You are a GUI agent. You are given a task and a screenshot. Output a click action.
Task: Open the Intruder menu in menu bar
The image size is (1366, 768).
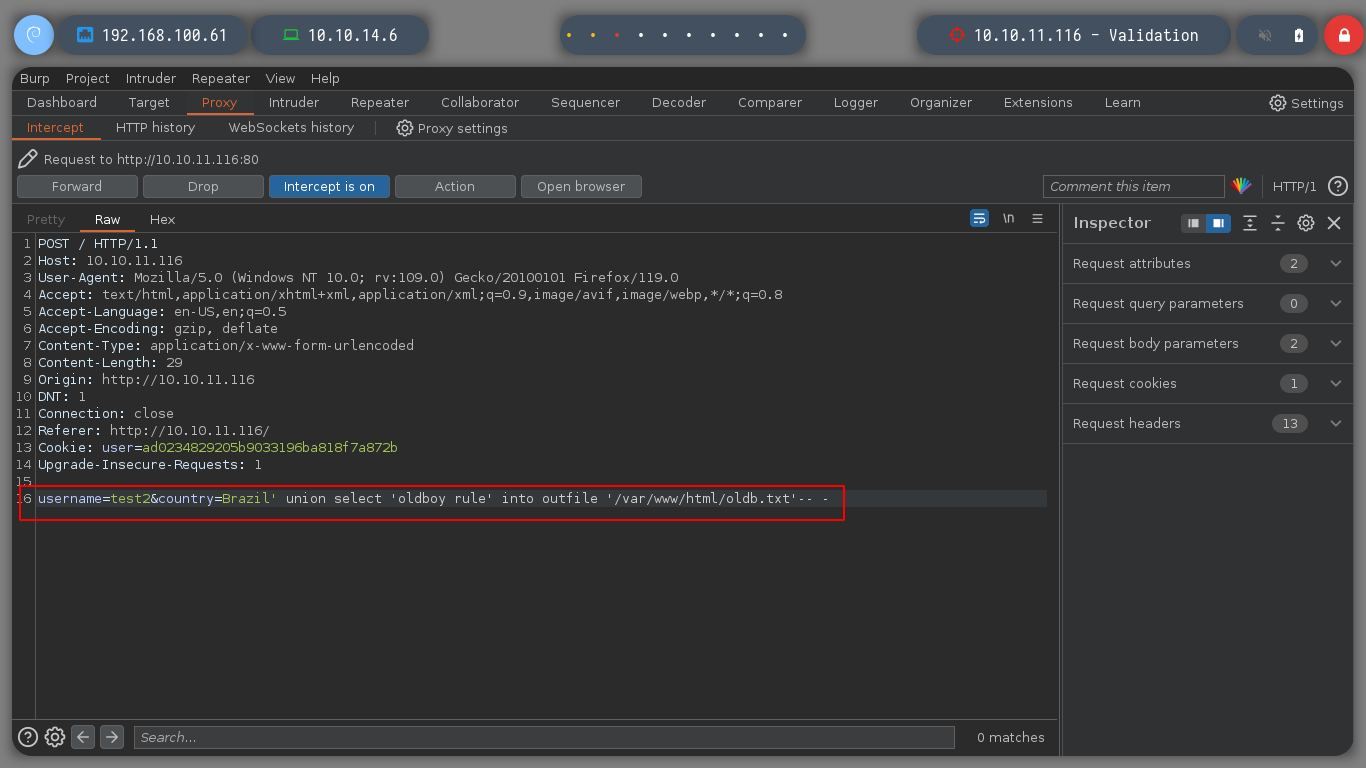click(x=151, y=78)
